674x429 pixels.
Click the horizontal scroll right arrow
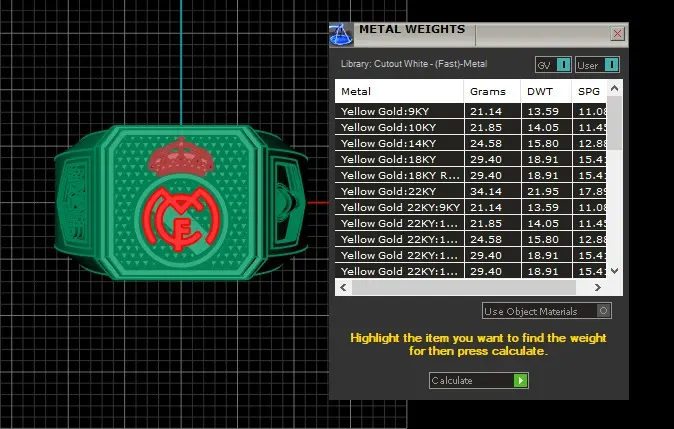(x=597, y=287)
